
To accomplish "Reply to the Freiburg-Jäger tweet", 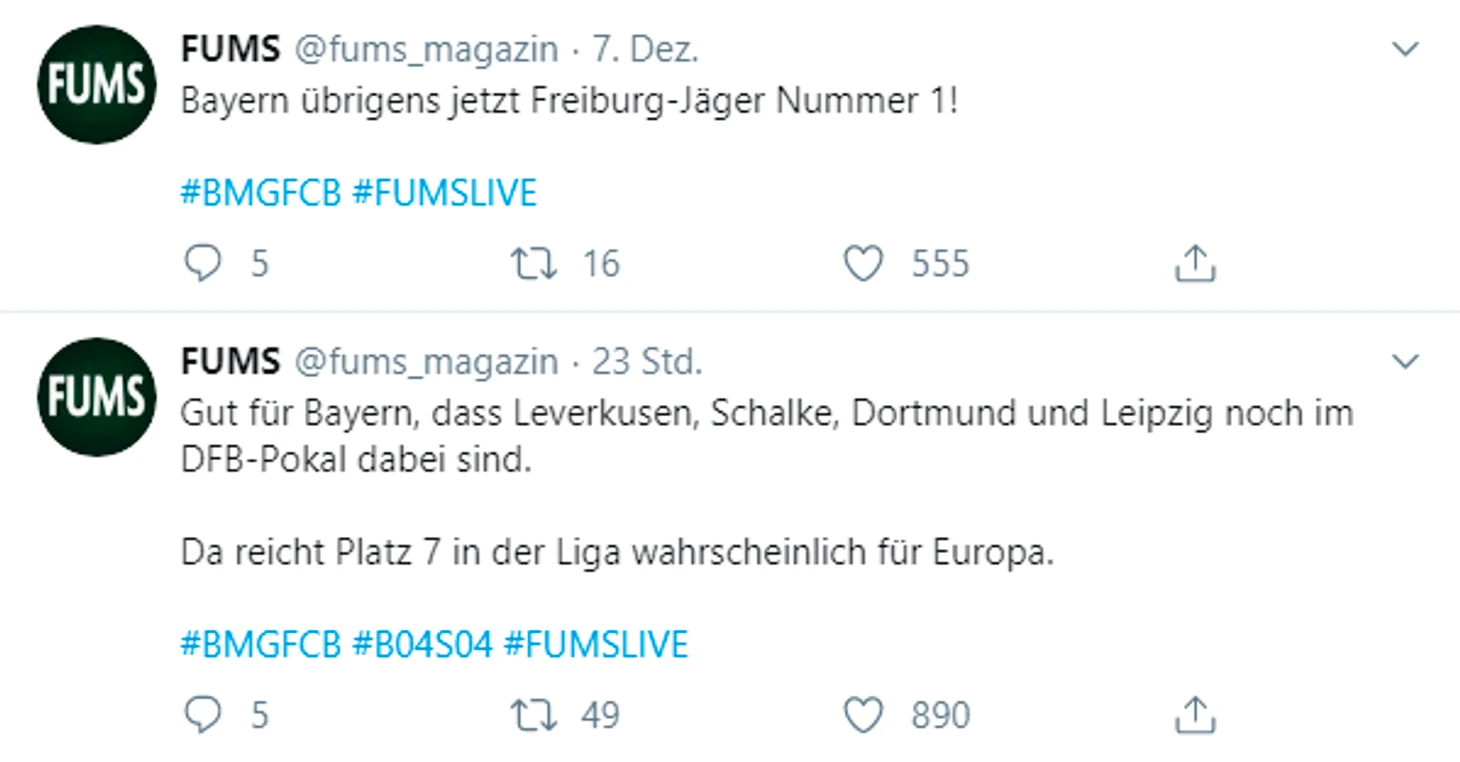I will (x=203, y=264).
